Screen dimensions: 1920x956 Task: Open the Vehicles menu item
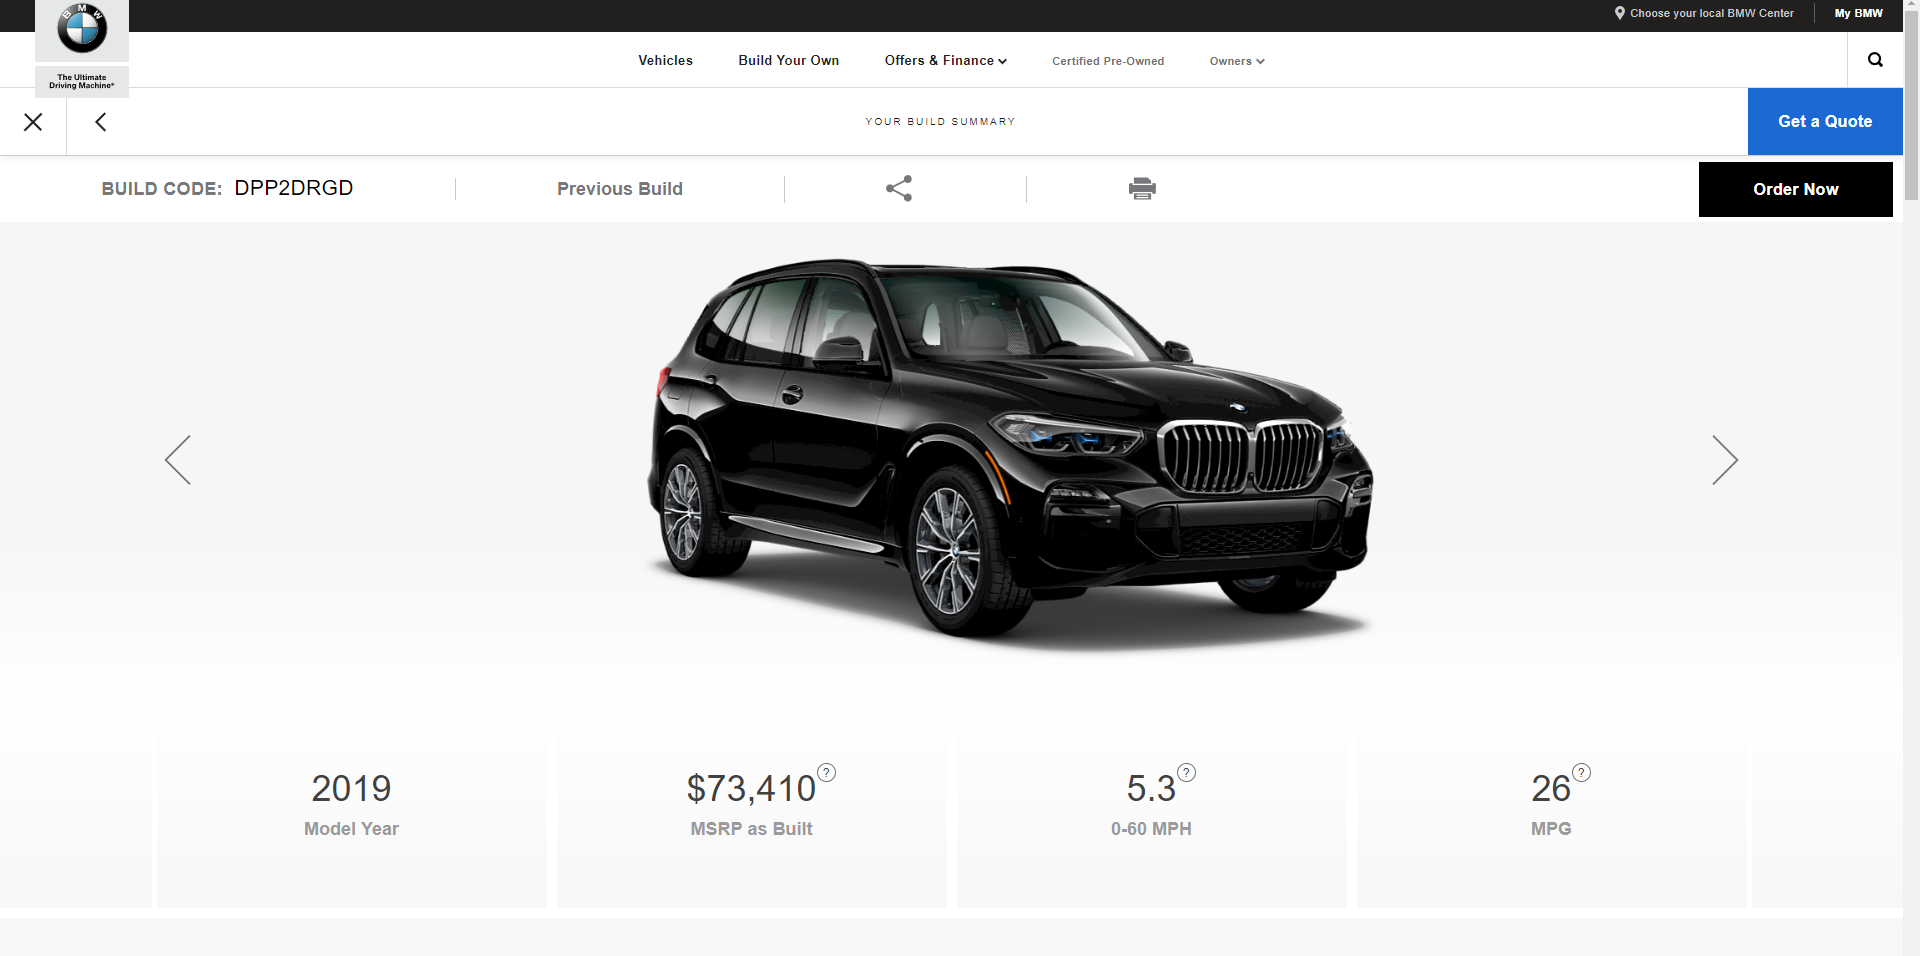click(x=666, y=61)
